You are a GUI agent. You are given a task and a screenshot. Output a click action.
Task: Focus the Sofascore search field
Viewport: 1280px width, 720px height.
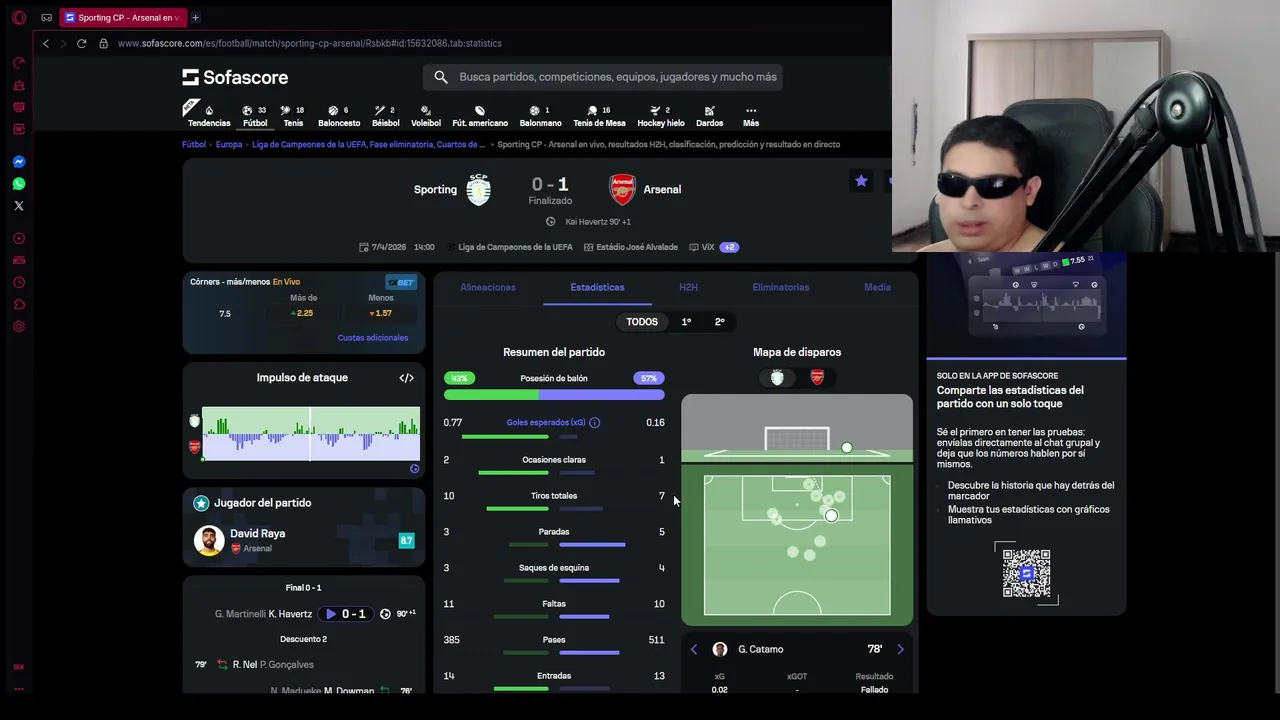pyautogui.click(x=602, y=77)
